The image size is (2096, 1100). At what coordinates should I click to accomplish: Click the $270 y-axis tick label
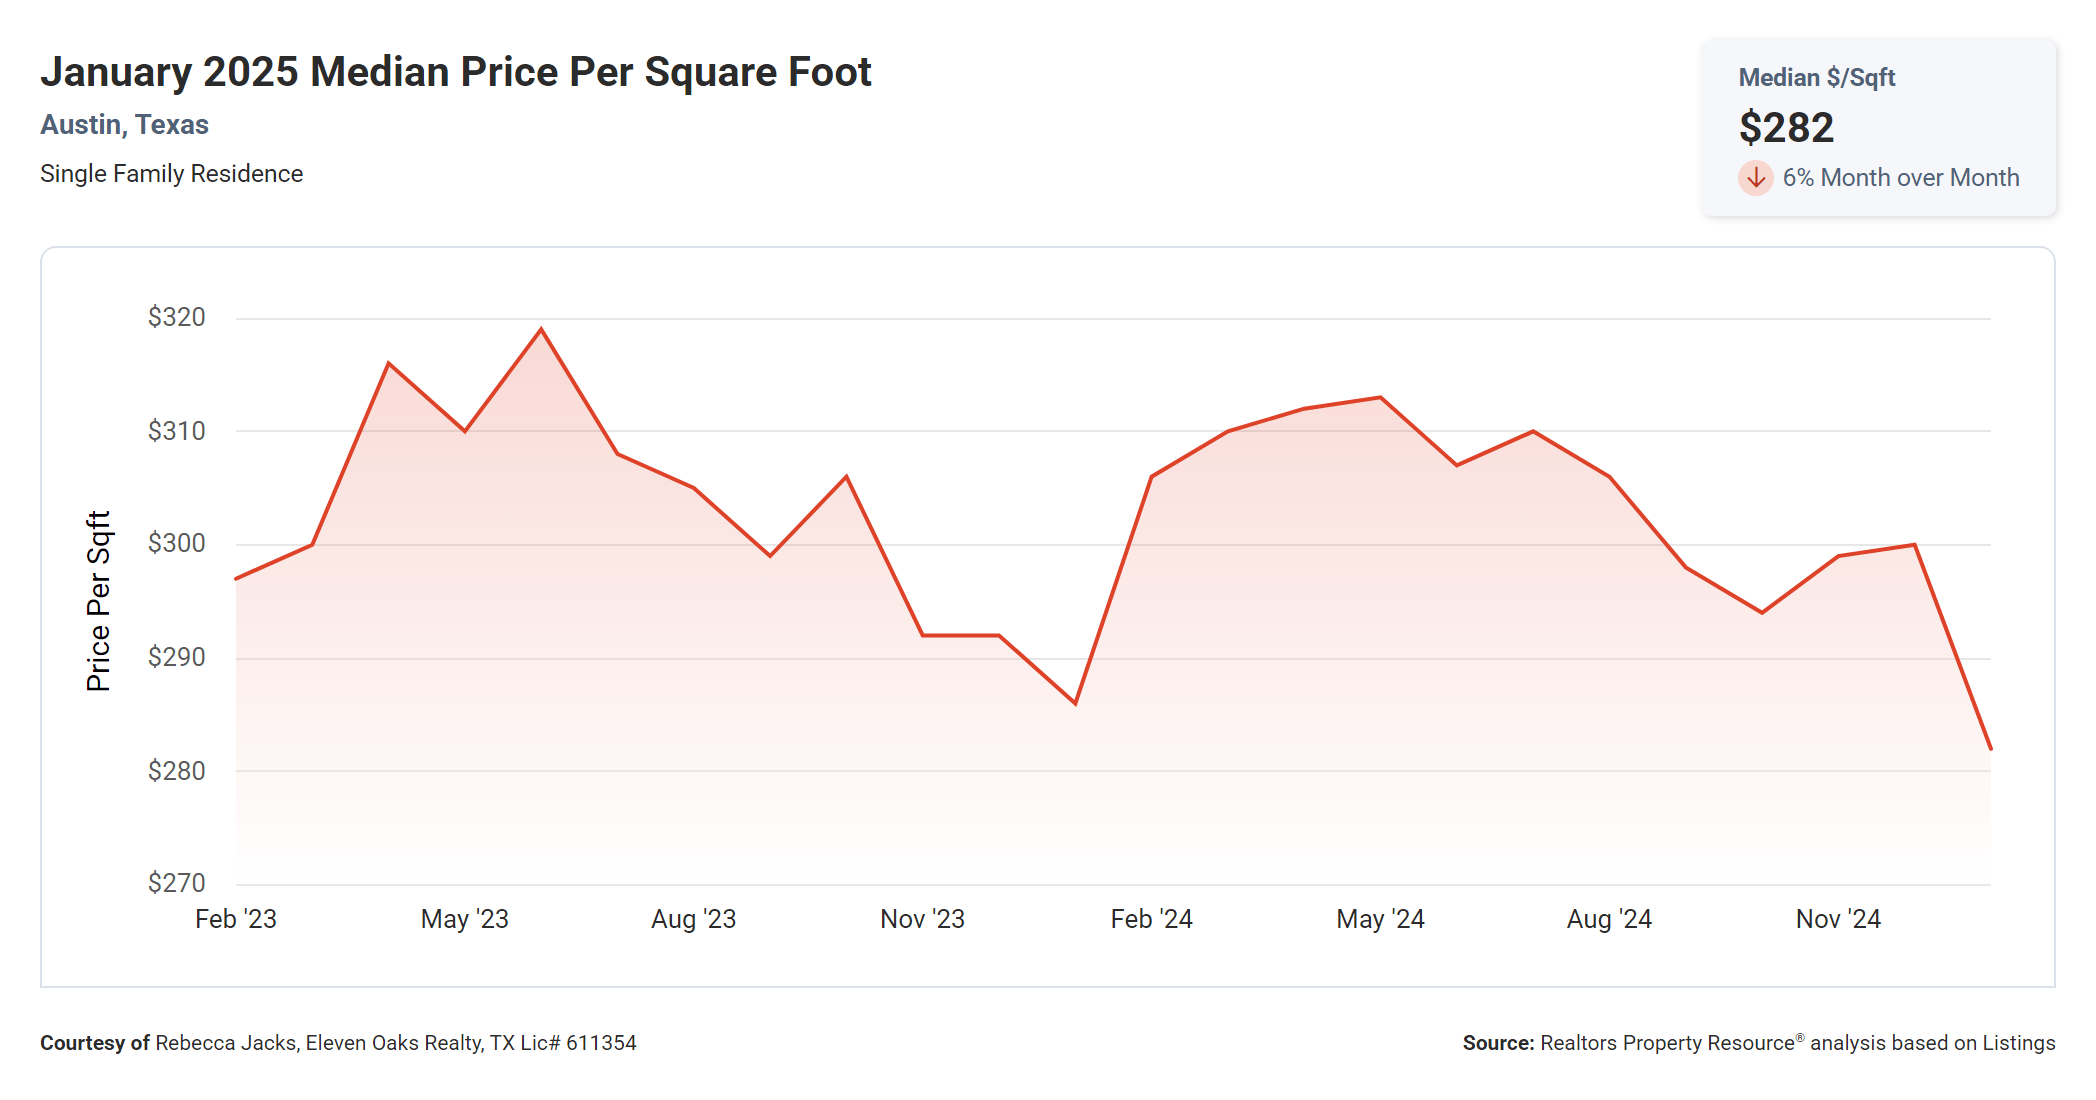tap(176, 883)
